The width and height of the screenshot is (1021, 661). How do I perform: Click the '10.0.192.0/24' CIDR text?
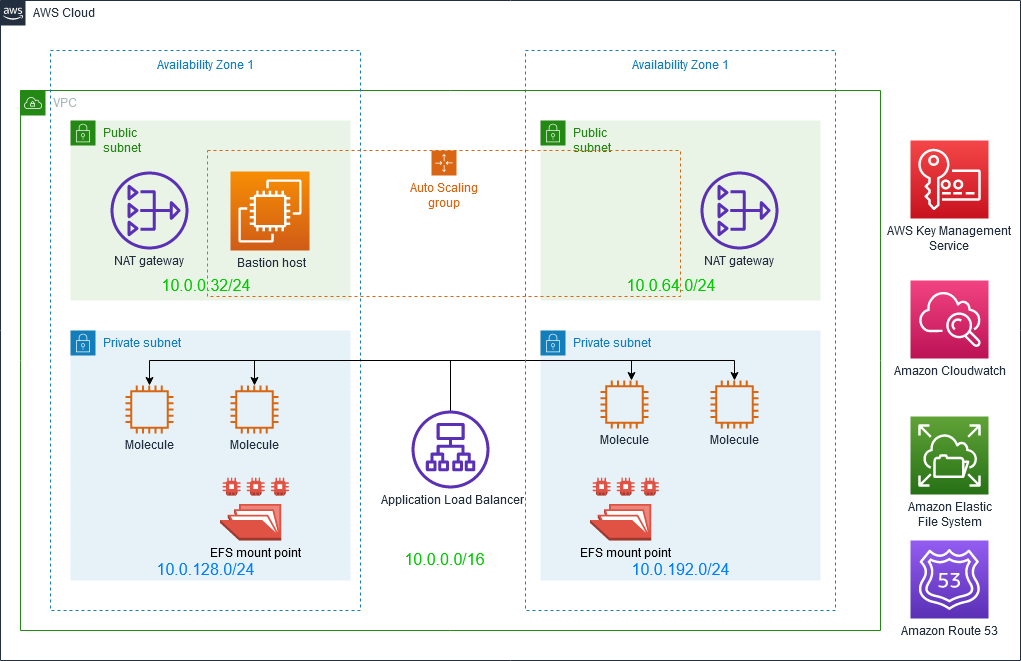pos(680,569)
